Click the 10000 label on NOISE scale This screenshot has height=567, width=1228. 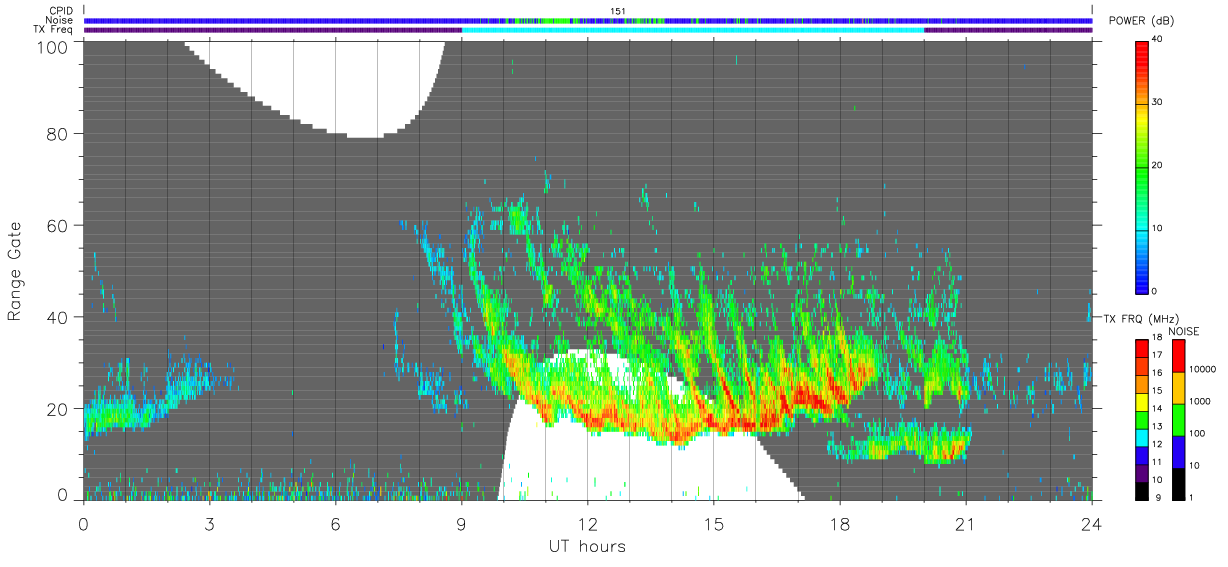point(1203,369)
